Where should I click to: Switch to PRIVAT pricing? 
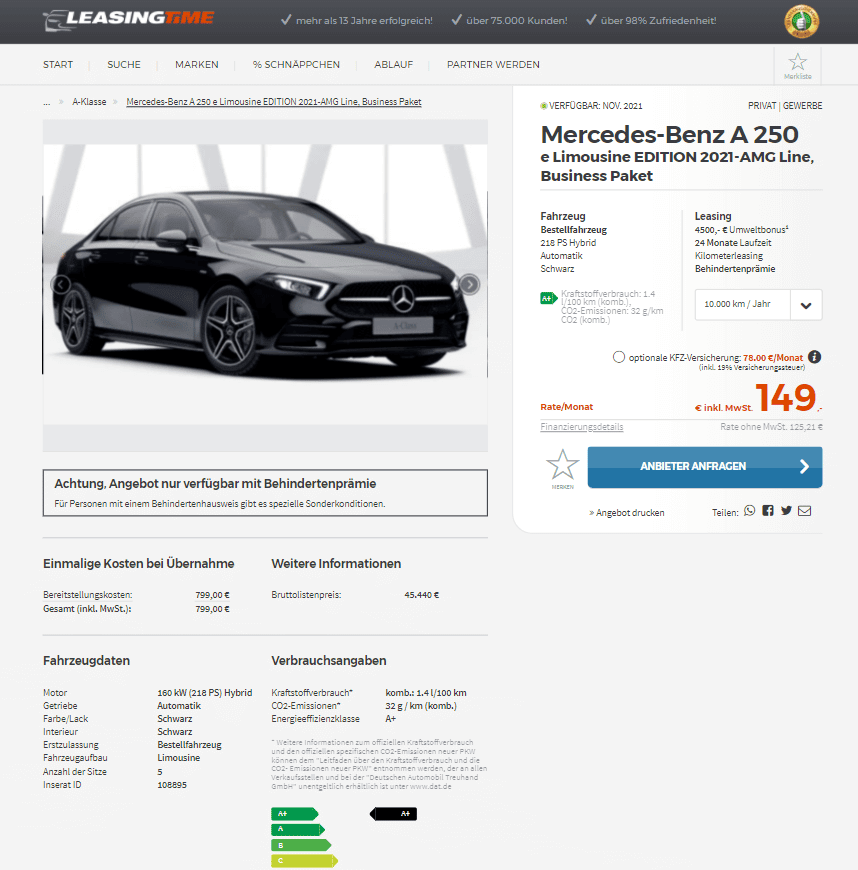762,105
